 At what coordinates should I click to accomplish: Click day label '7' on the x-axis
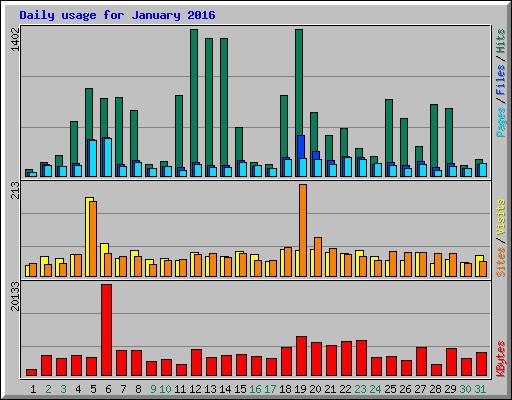coord(123,389)
